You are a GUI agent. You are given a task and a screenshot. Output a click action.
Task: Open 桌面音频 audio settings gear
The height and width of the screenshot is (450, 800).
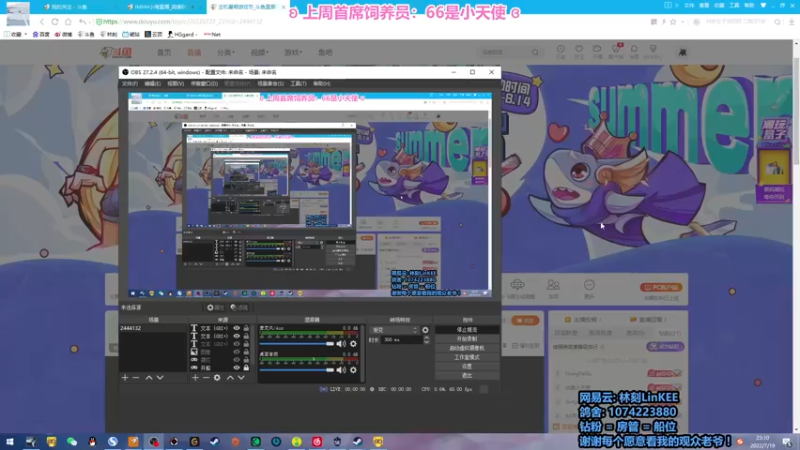point(353,370)
